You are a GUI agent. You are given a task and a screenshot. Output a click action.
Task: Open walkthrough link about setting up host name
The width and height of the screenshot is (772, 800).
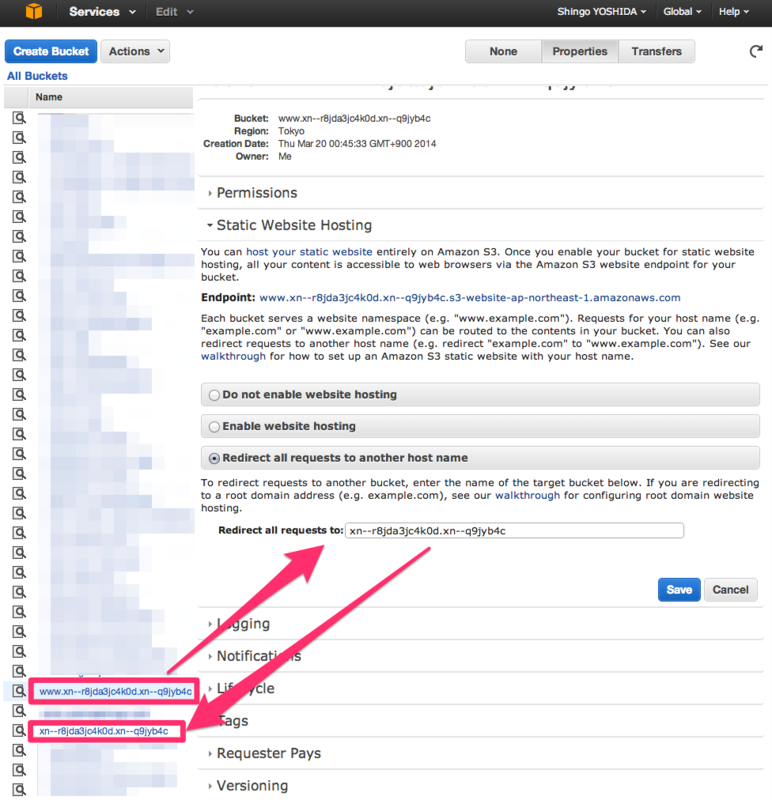(233, 357)
